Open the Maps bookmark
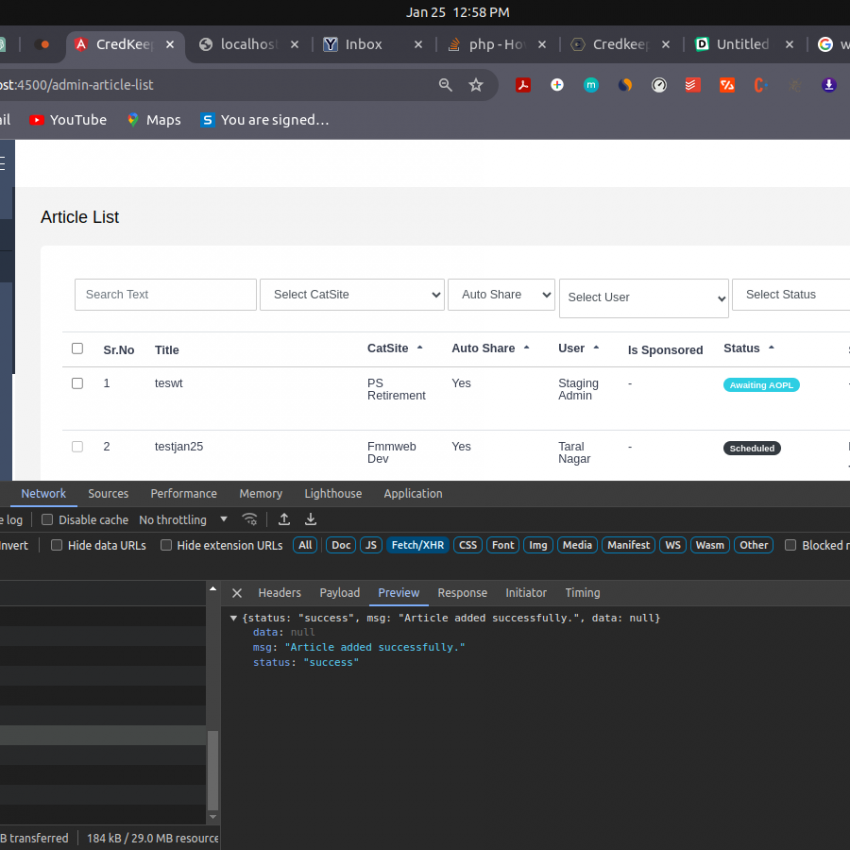 154,120
